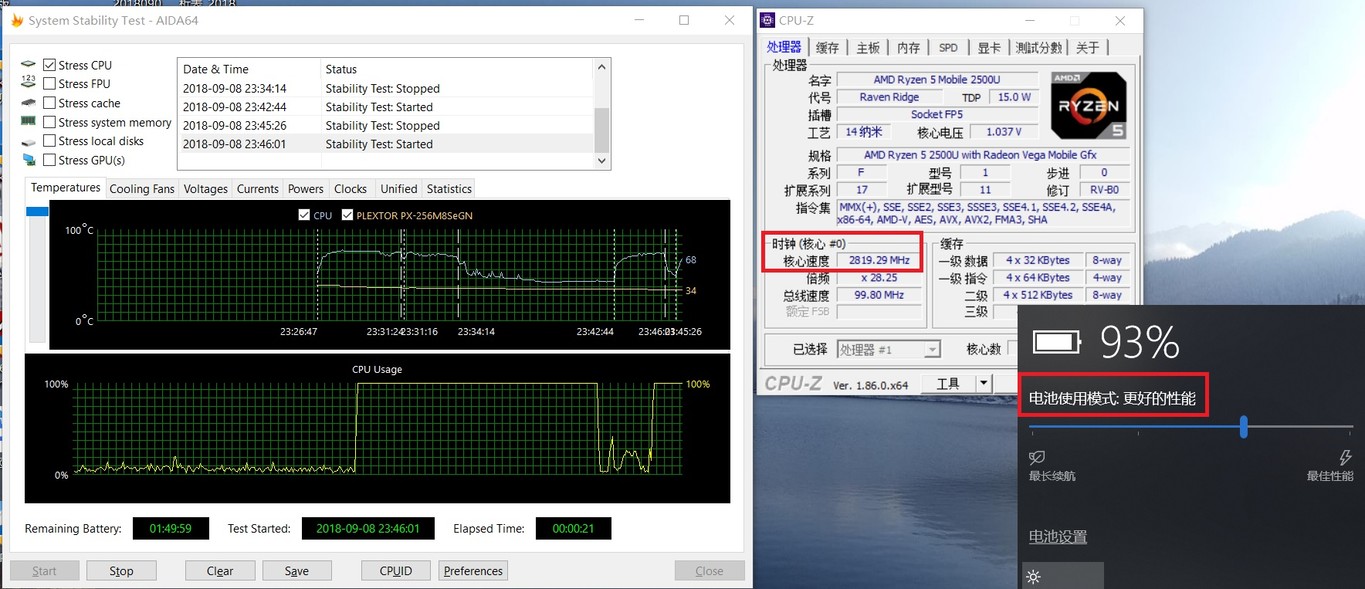
Task: Click the AIDA64 flame icon in title bar
Action: point(17,20)
